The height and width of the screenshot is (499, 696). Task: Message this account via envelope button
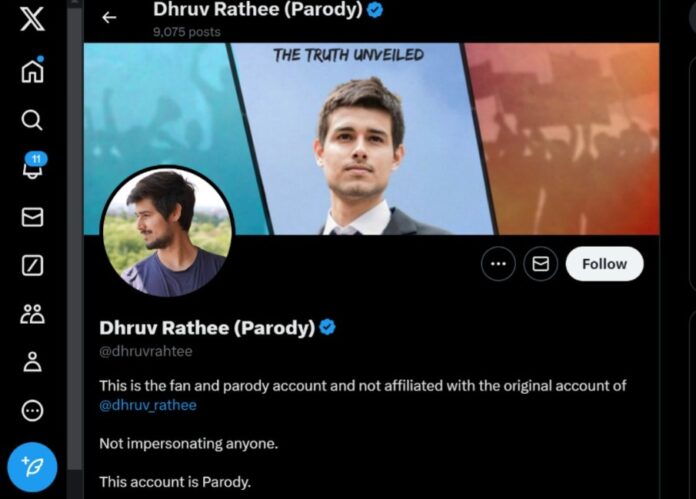click(x=540, y=264)
